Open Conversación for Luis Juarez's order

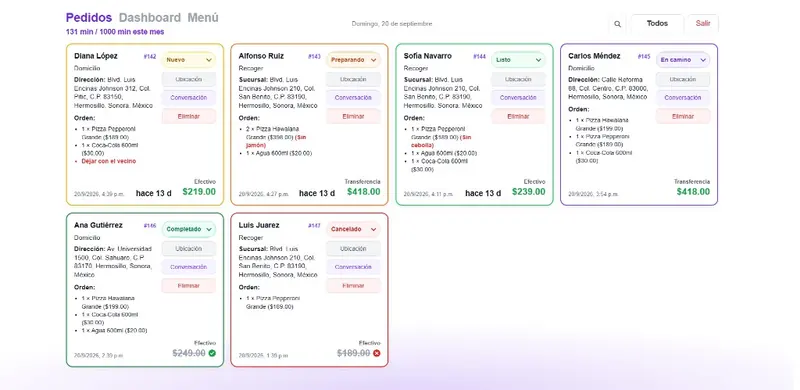pyautogui.click(x=354, y=267)
